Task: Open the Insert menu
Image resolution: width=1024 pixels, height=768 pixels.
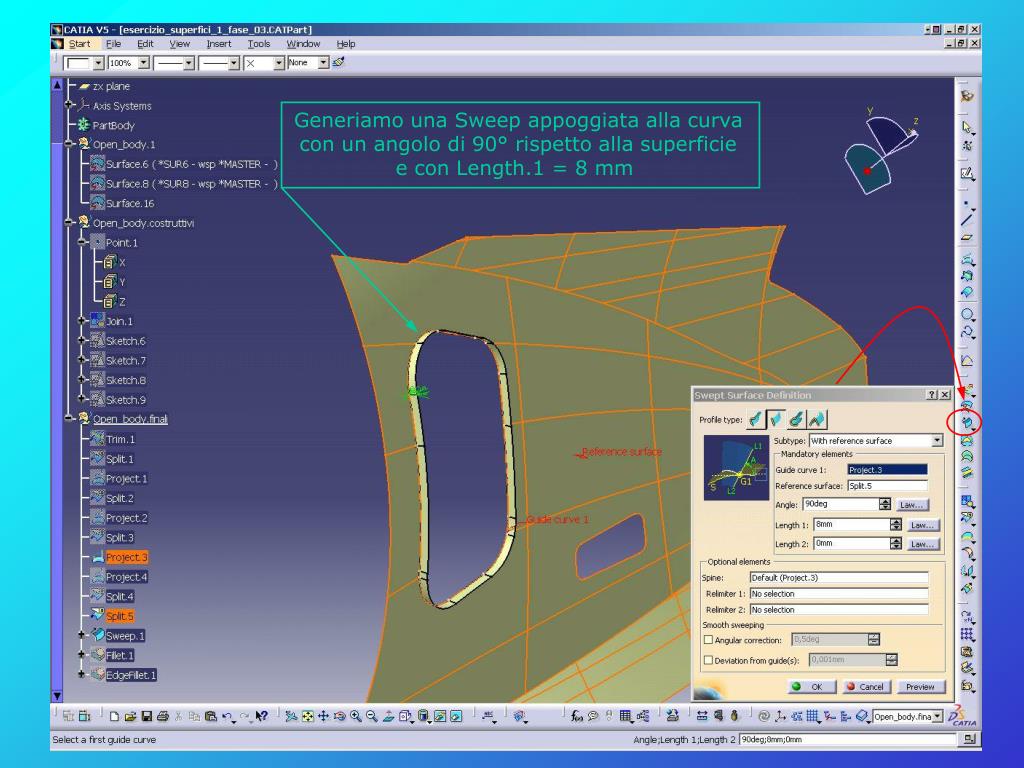Action: (x=219, y=44)
